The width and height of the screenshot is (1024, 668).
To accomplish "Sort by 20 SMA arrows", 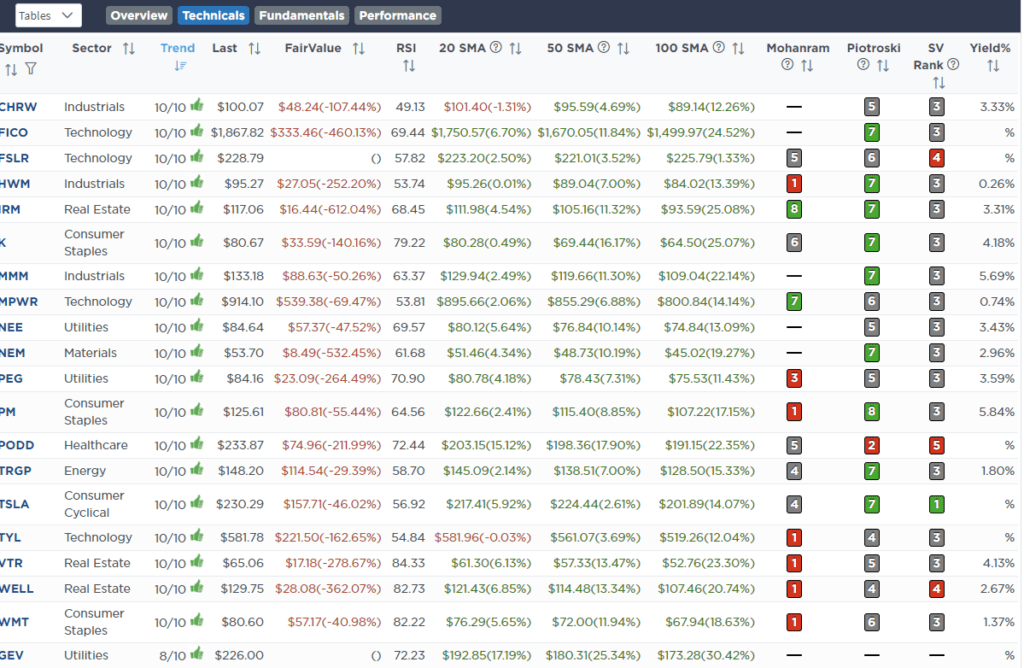I will 515,48.
